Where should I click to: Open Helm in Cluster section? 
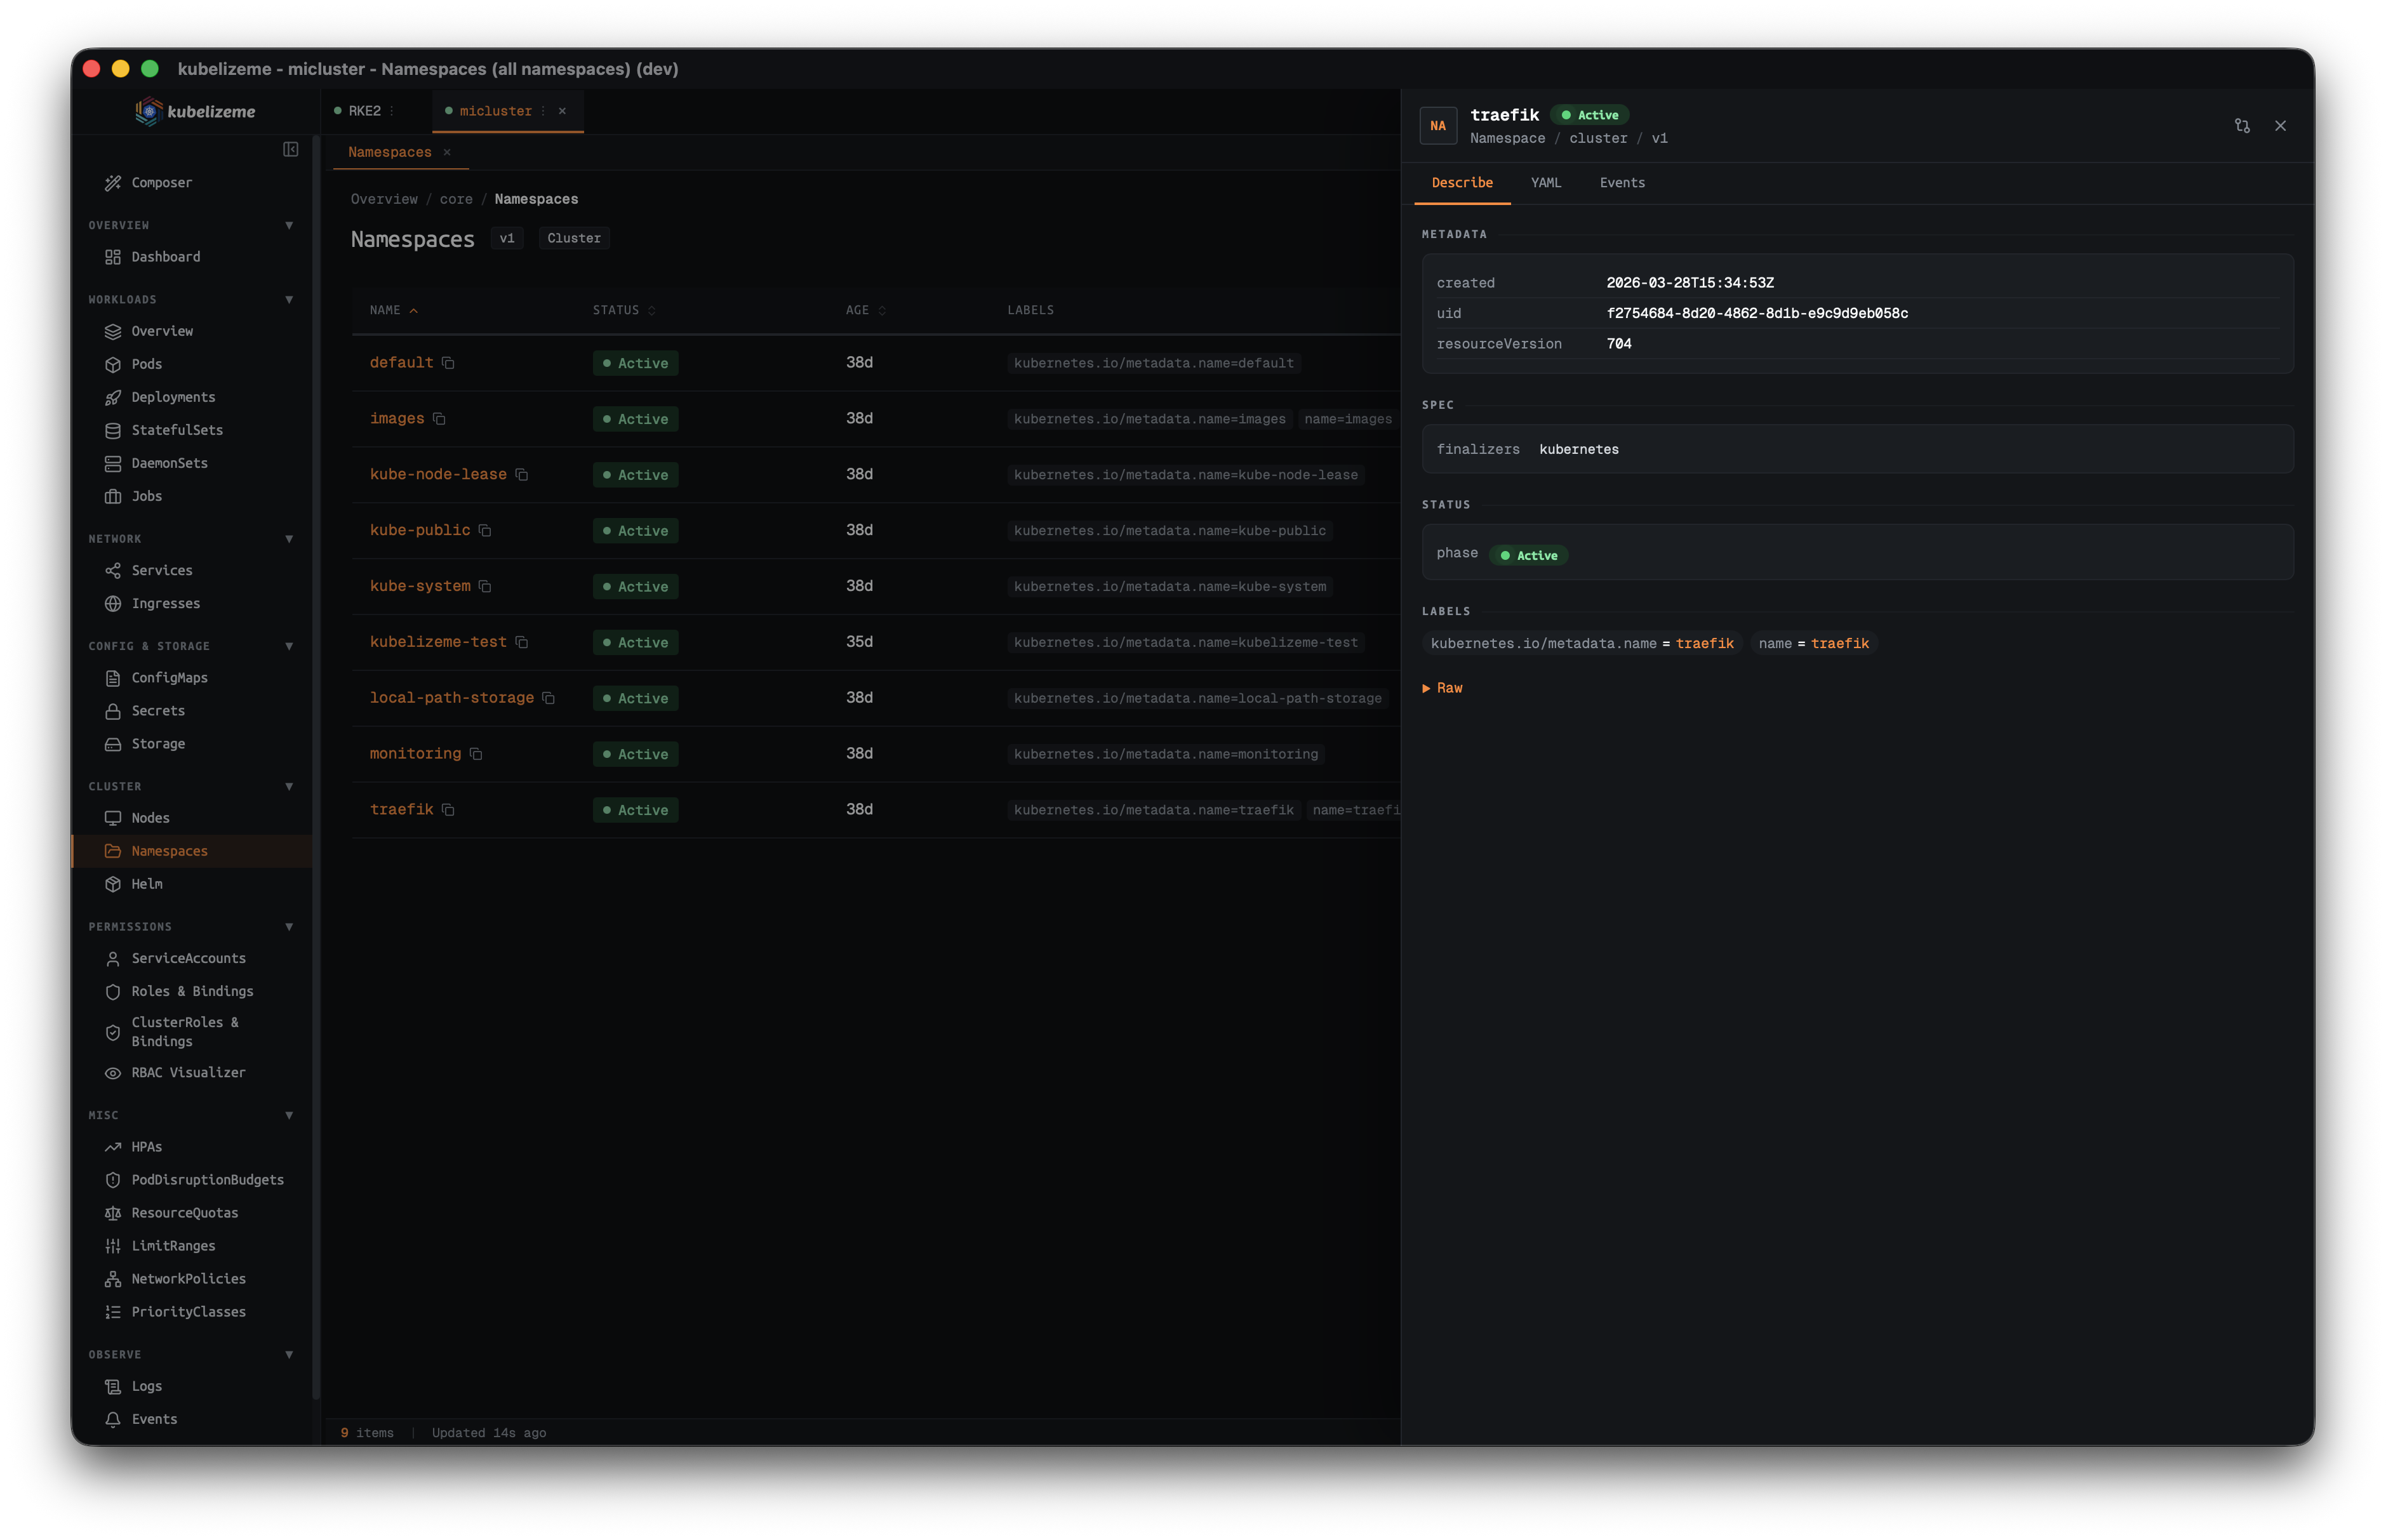click(x=146, y=884)
